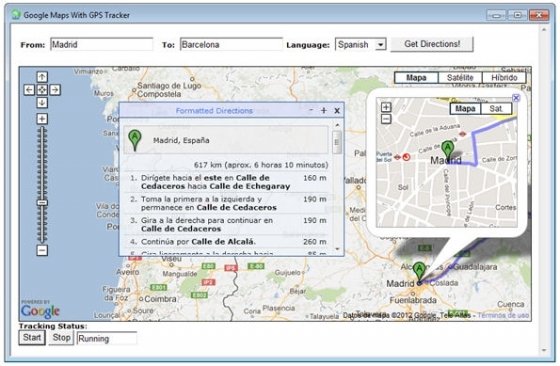Pan the main map up
This screenshot has height=366, width=560.
(42, 77)
